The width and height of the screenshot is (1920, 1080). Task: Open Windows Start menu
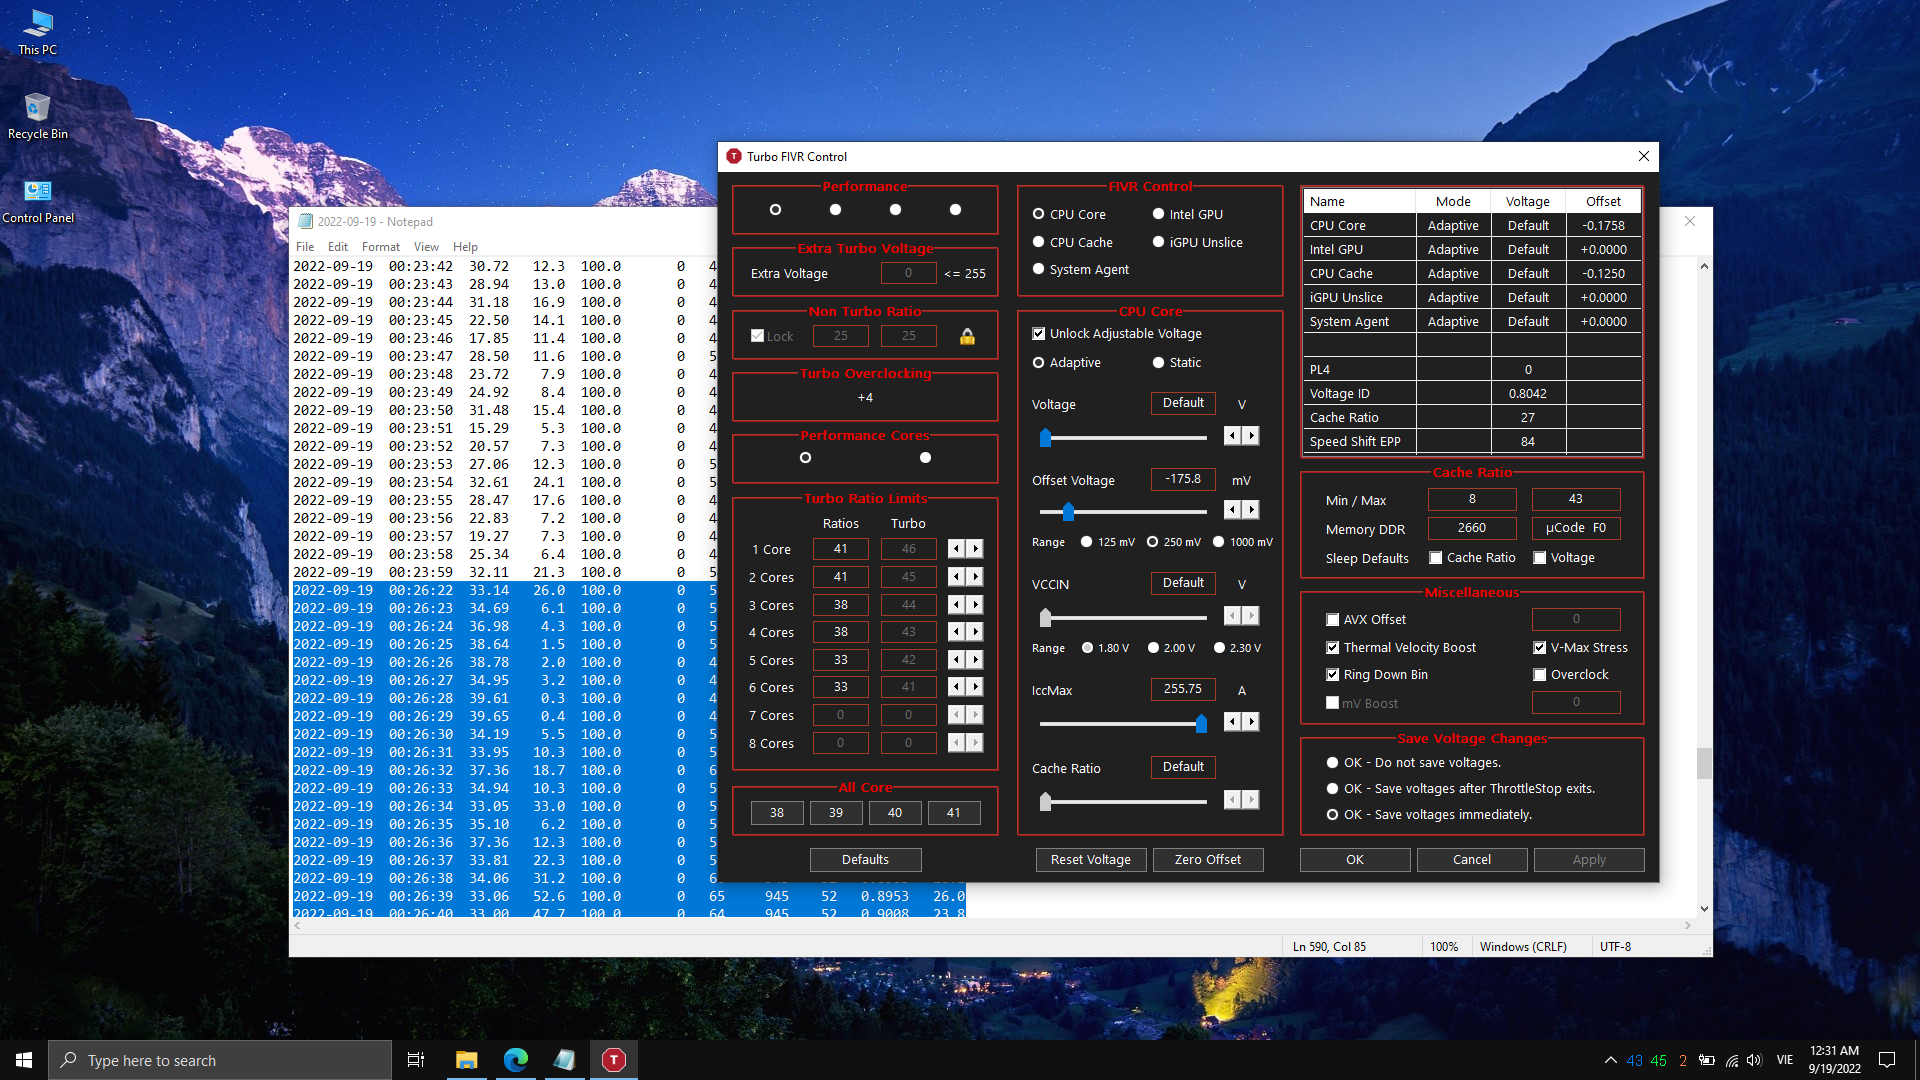(24, 1060)
